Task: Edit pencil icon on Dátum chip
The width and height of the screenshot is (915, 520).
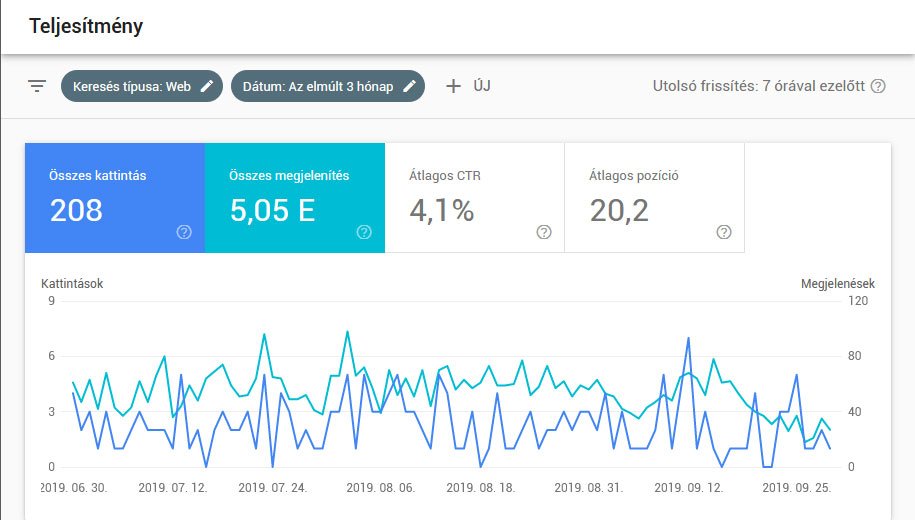Action: pos(409,86)
